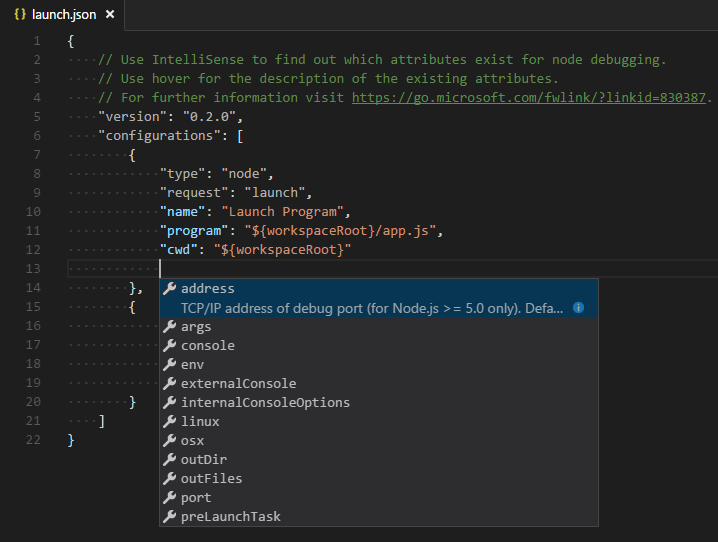Image resolution: width=718 pixels, height=542 pixels.
Task: Choose internalConsoleOptions from the suggestion list
Action: 265,403
